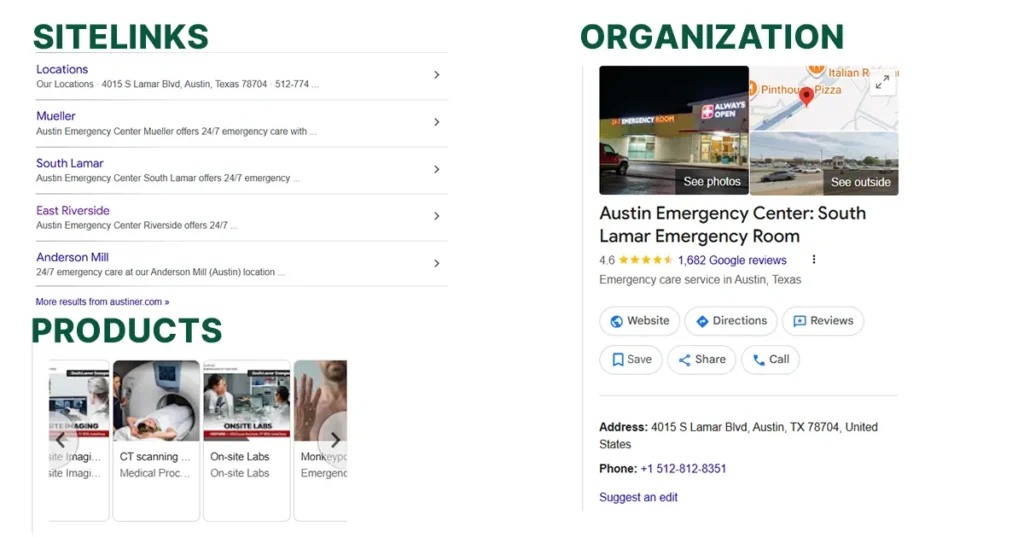Open the South Lamar sitelink
1024x538 pixels.
coord(69,163)
